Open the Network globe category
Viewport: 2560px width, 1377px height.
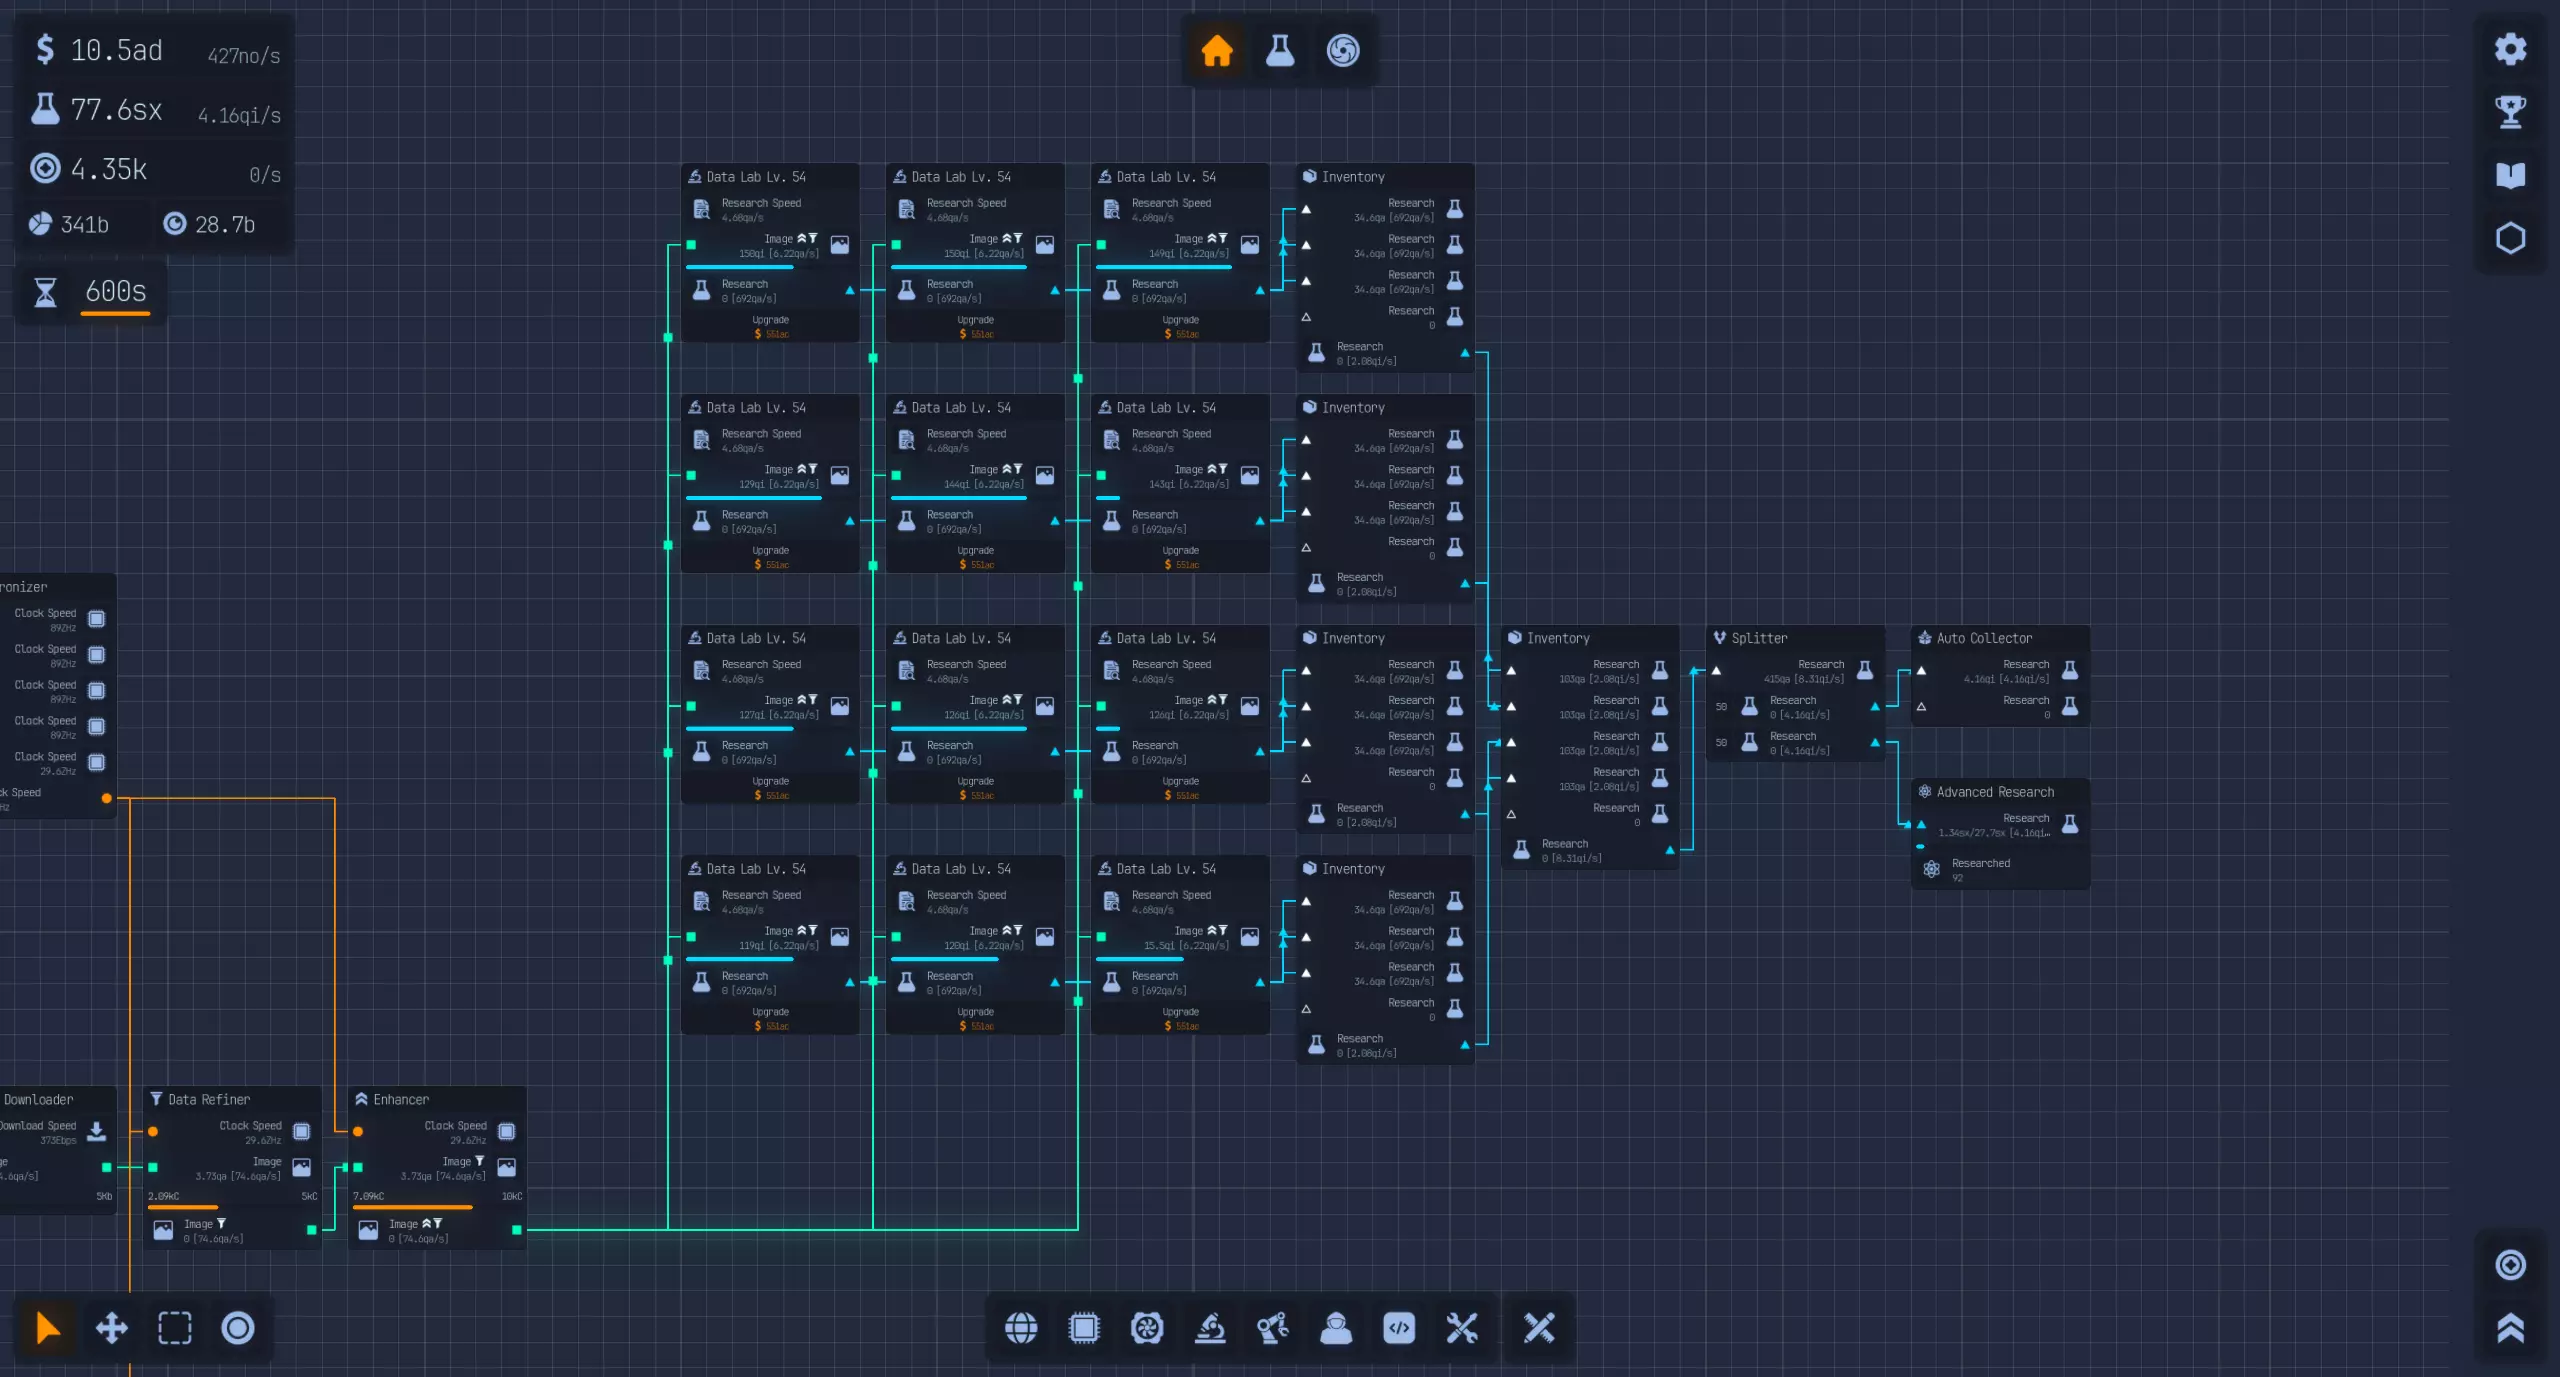tap(1020, 1328)
